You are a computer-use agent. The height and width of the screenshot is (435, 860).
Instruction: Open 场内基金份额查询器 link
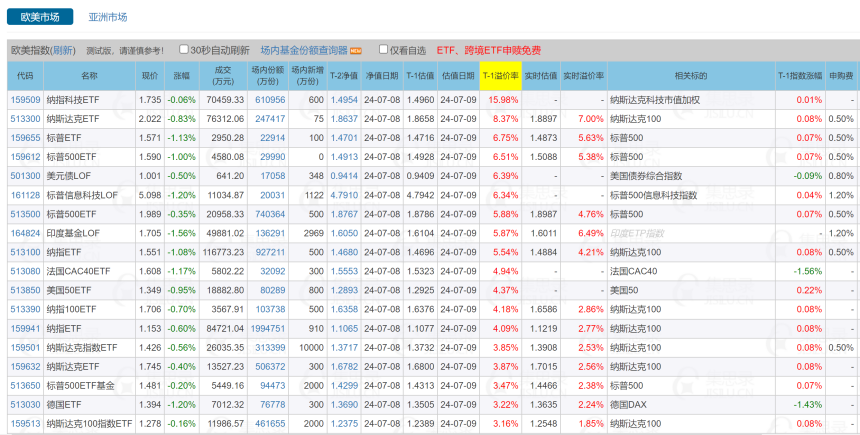[304, 50]
